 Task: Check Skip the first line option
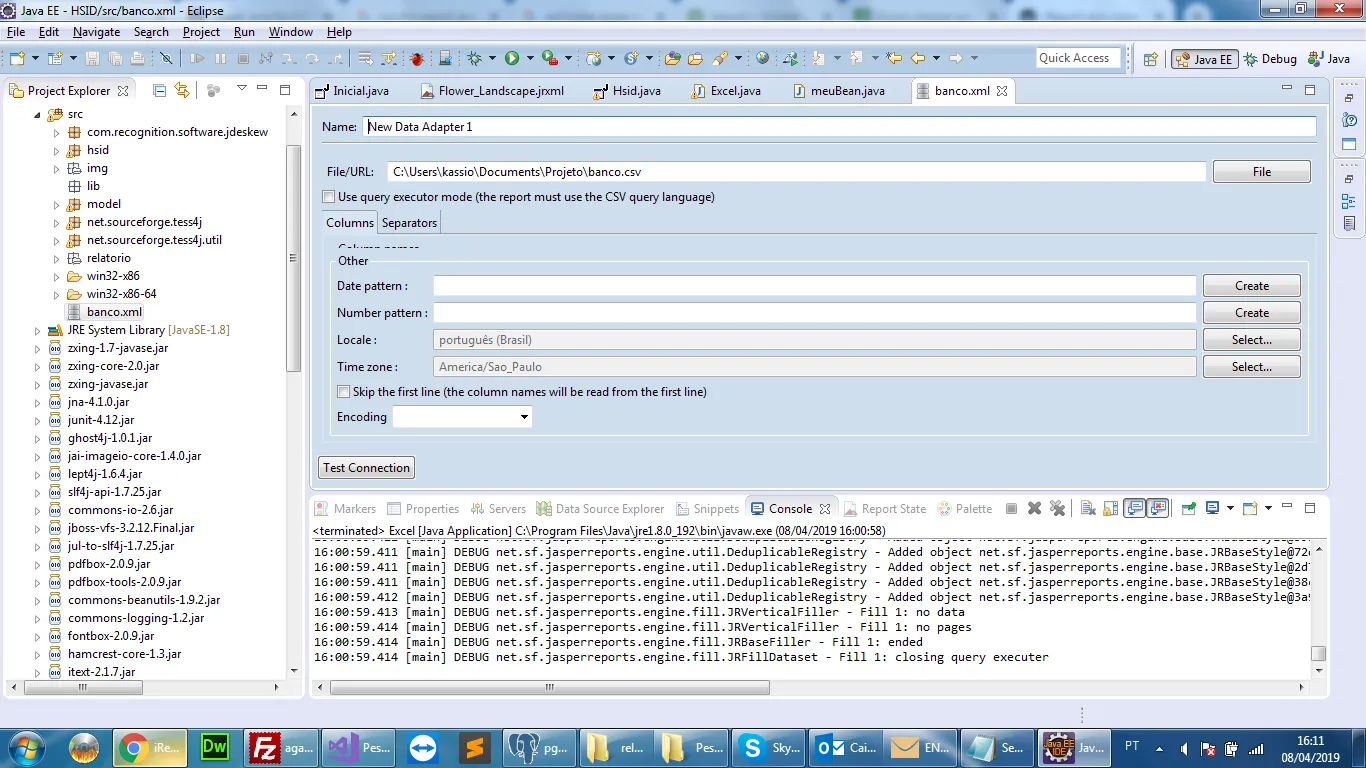coord(344,392)
